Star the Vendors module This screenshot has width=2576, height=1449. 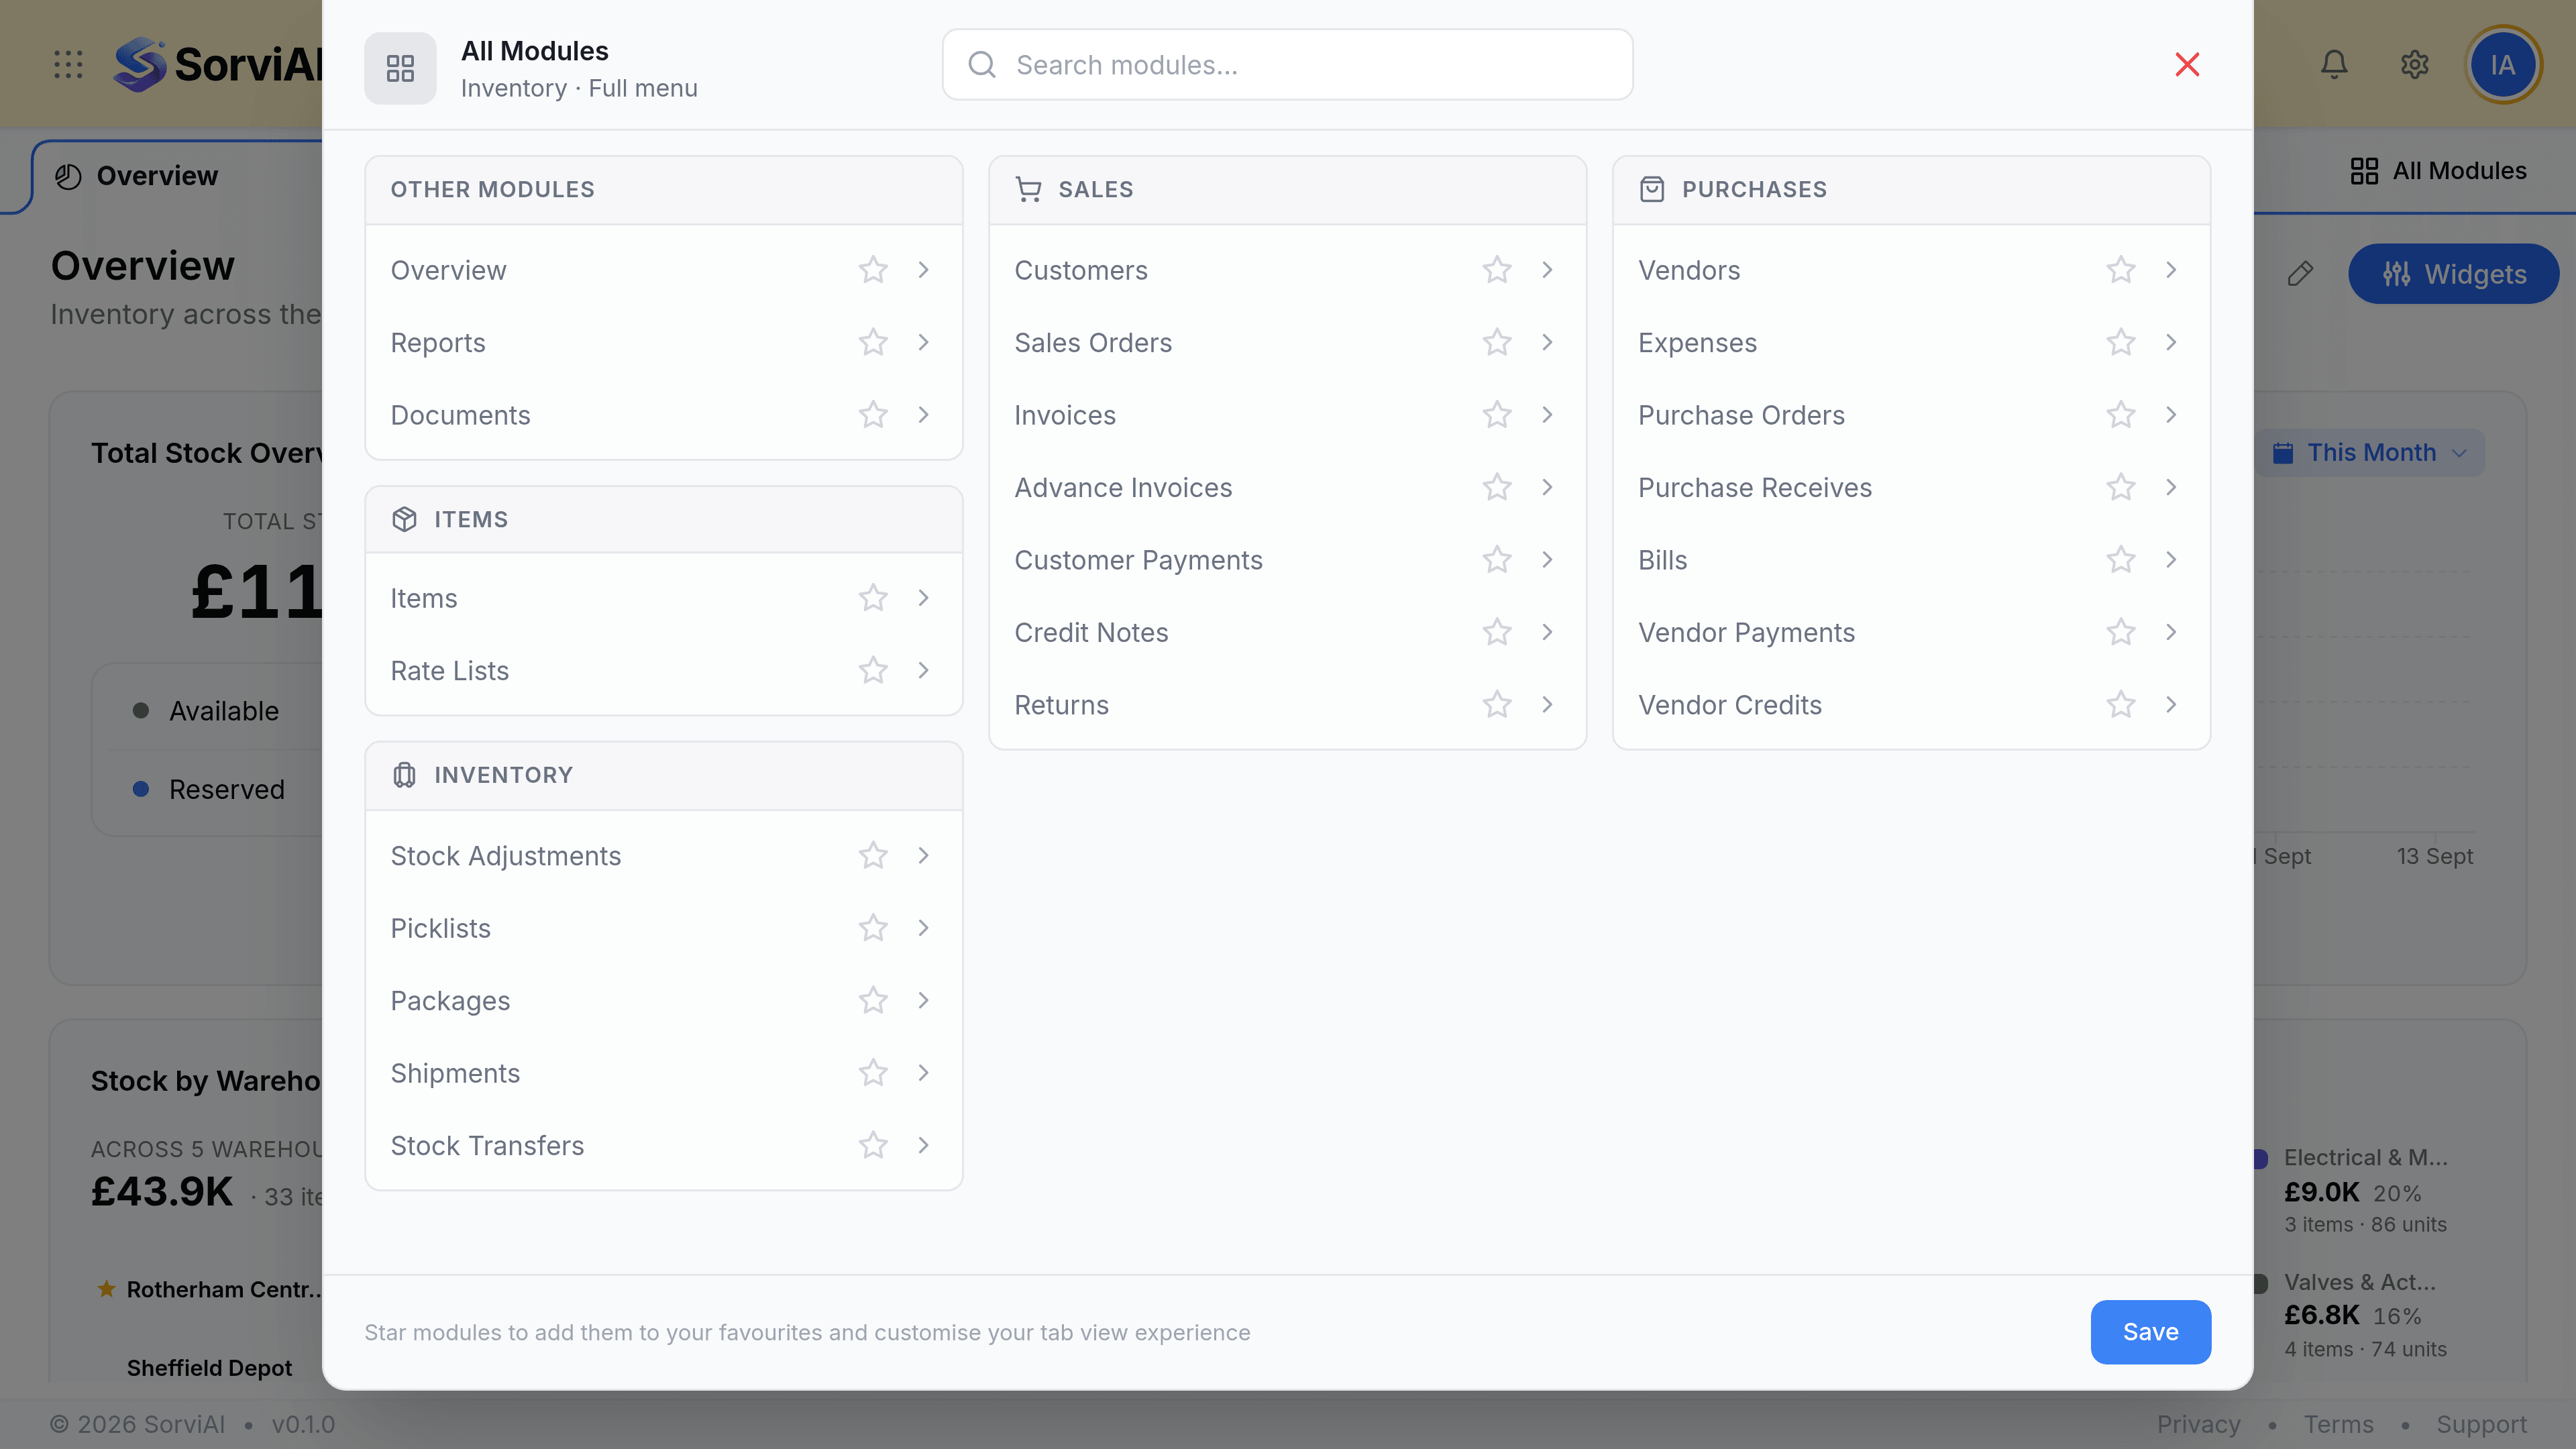click(x=2121, y=270)
